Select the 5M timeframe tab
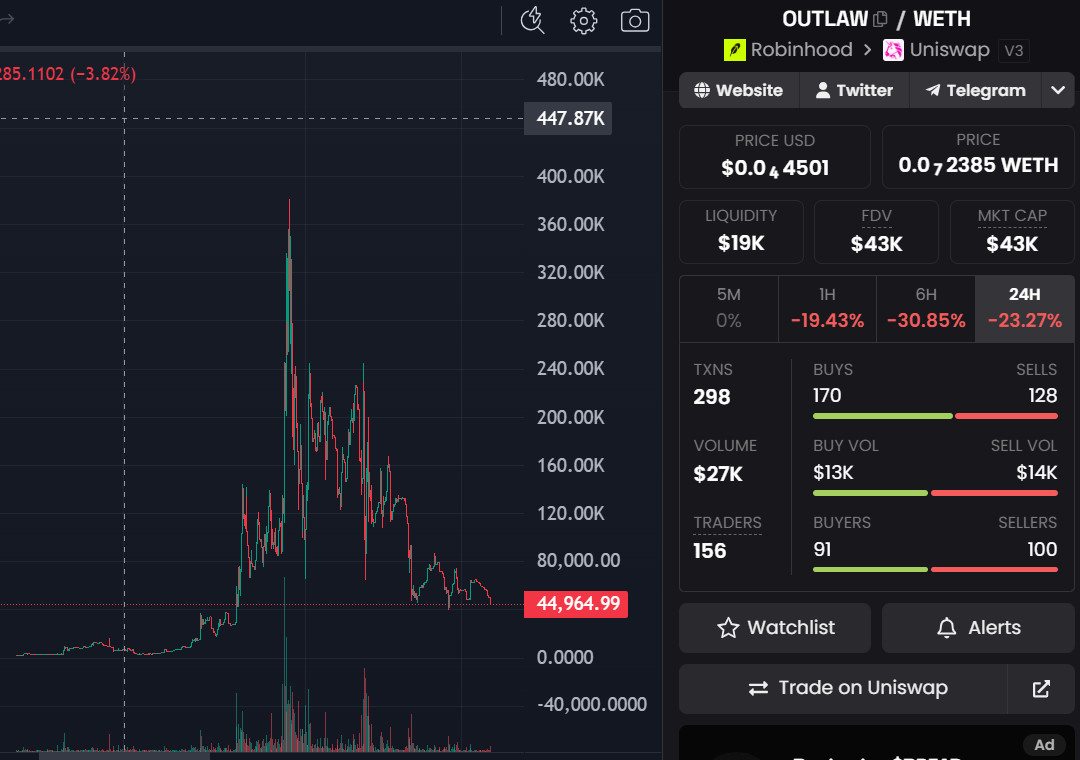The width and height of the screenshot is (1080, 760). tap(729, 308)
